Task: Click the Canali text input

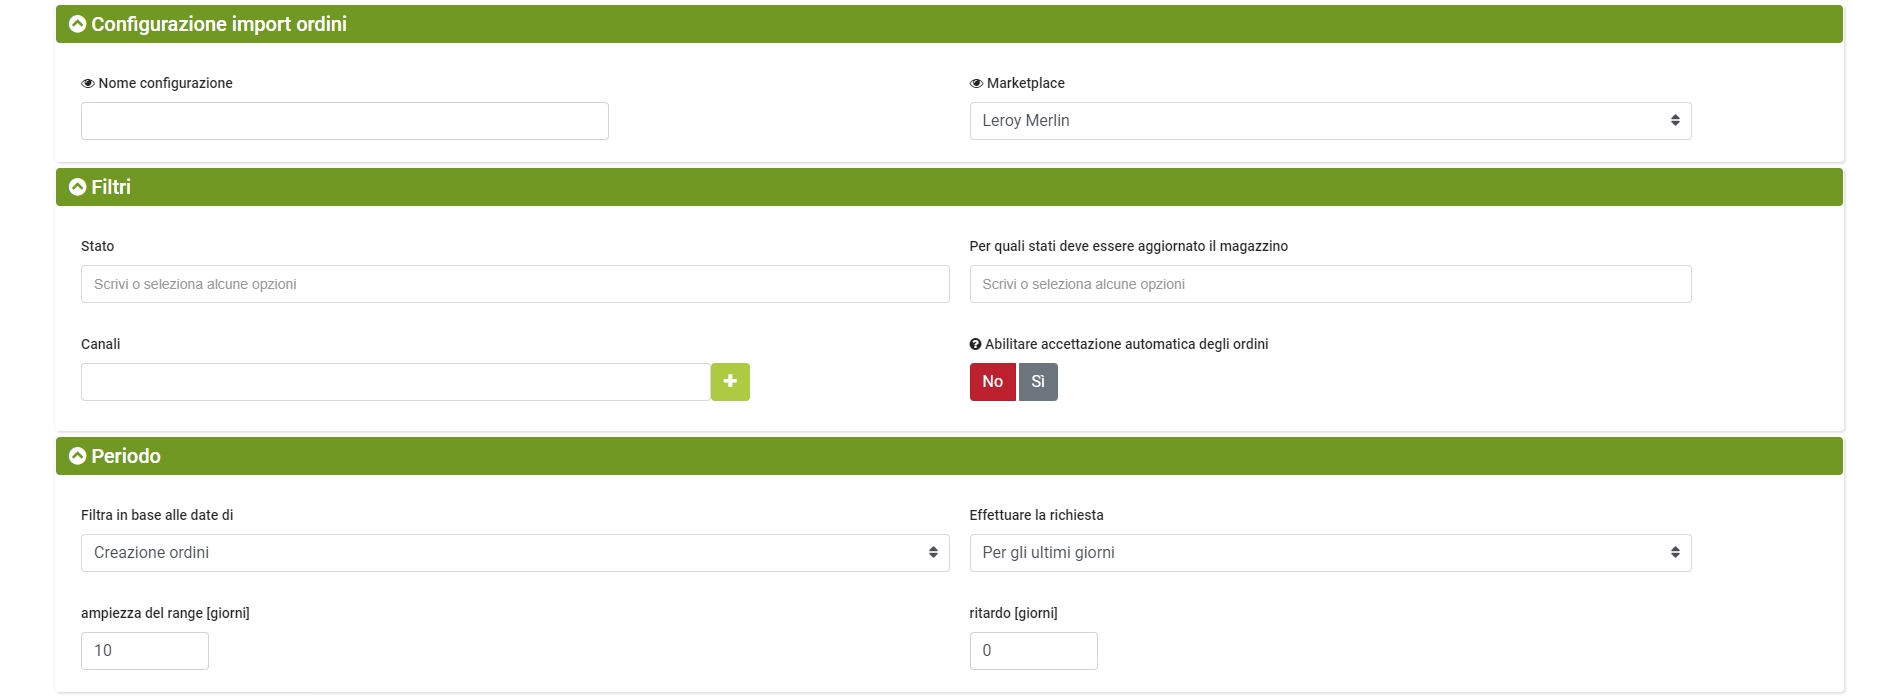Action: (395, 382)
